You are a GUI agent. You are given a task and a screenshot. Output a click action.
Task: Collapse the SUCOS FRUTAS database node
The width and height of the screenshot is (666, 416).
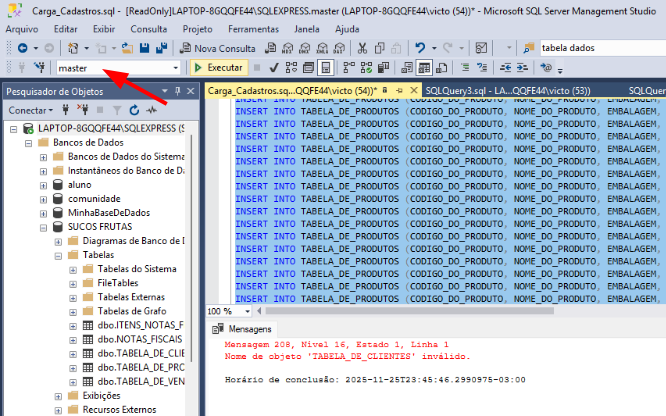(43, 228)
